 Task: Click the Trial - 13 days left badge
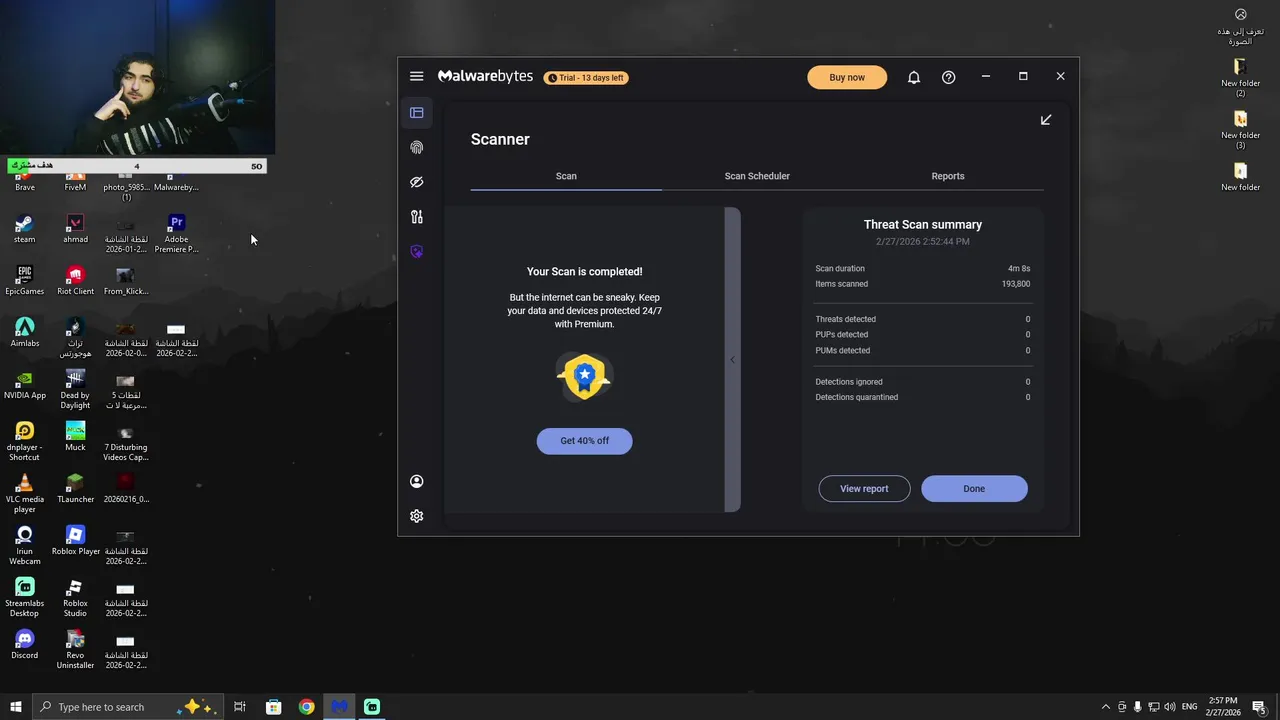[x=586, y=77]
